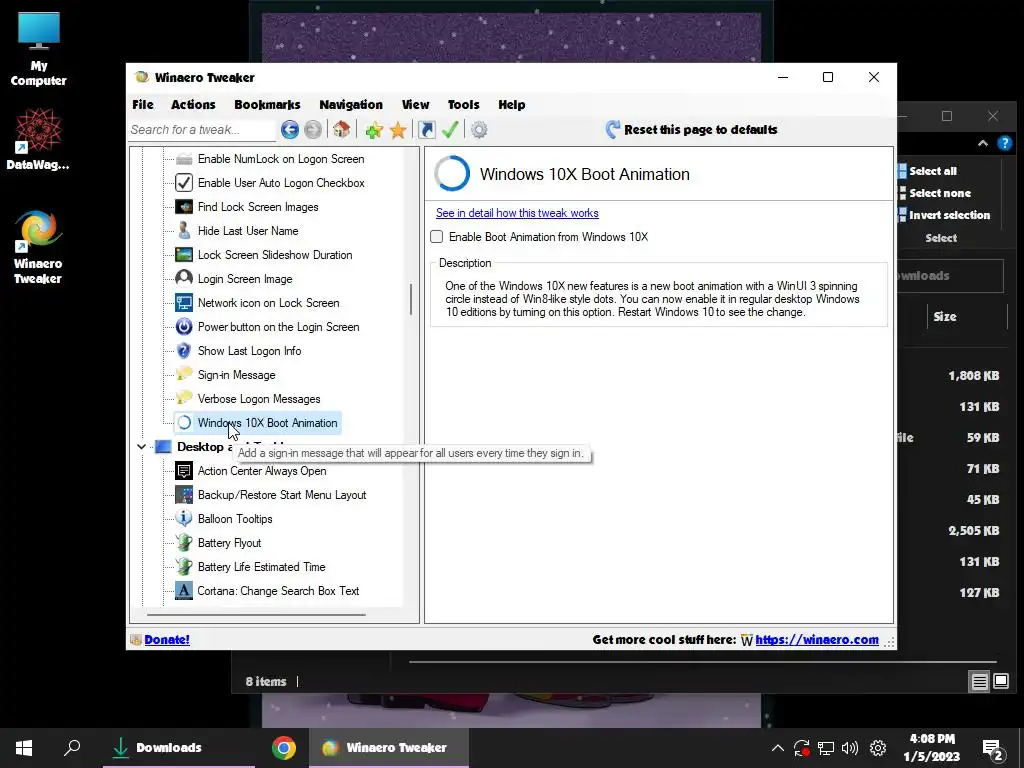The image size is (1024, 768).
Task: Collapse the ribbon chevron in Downloads window
Action: point(983,144)
